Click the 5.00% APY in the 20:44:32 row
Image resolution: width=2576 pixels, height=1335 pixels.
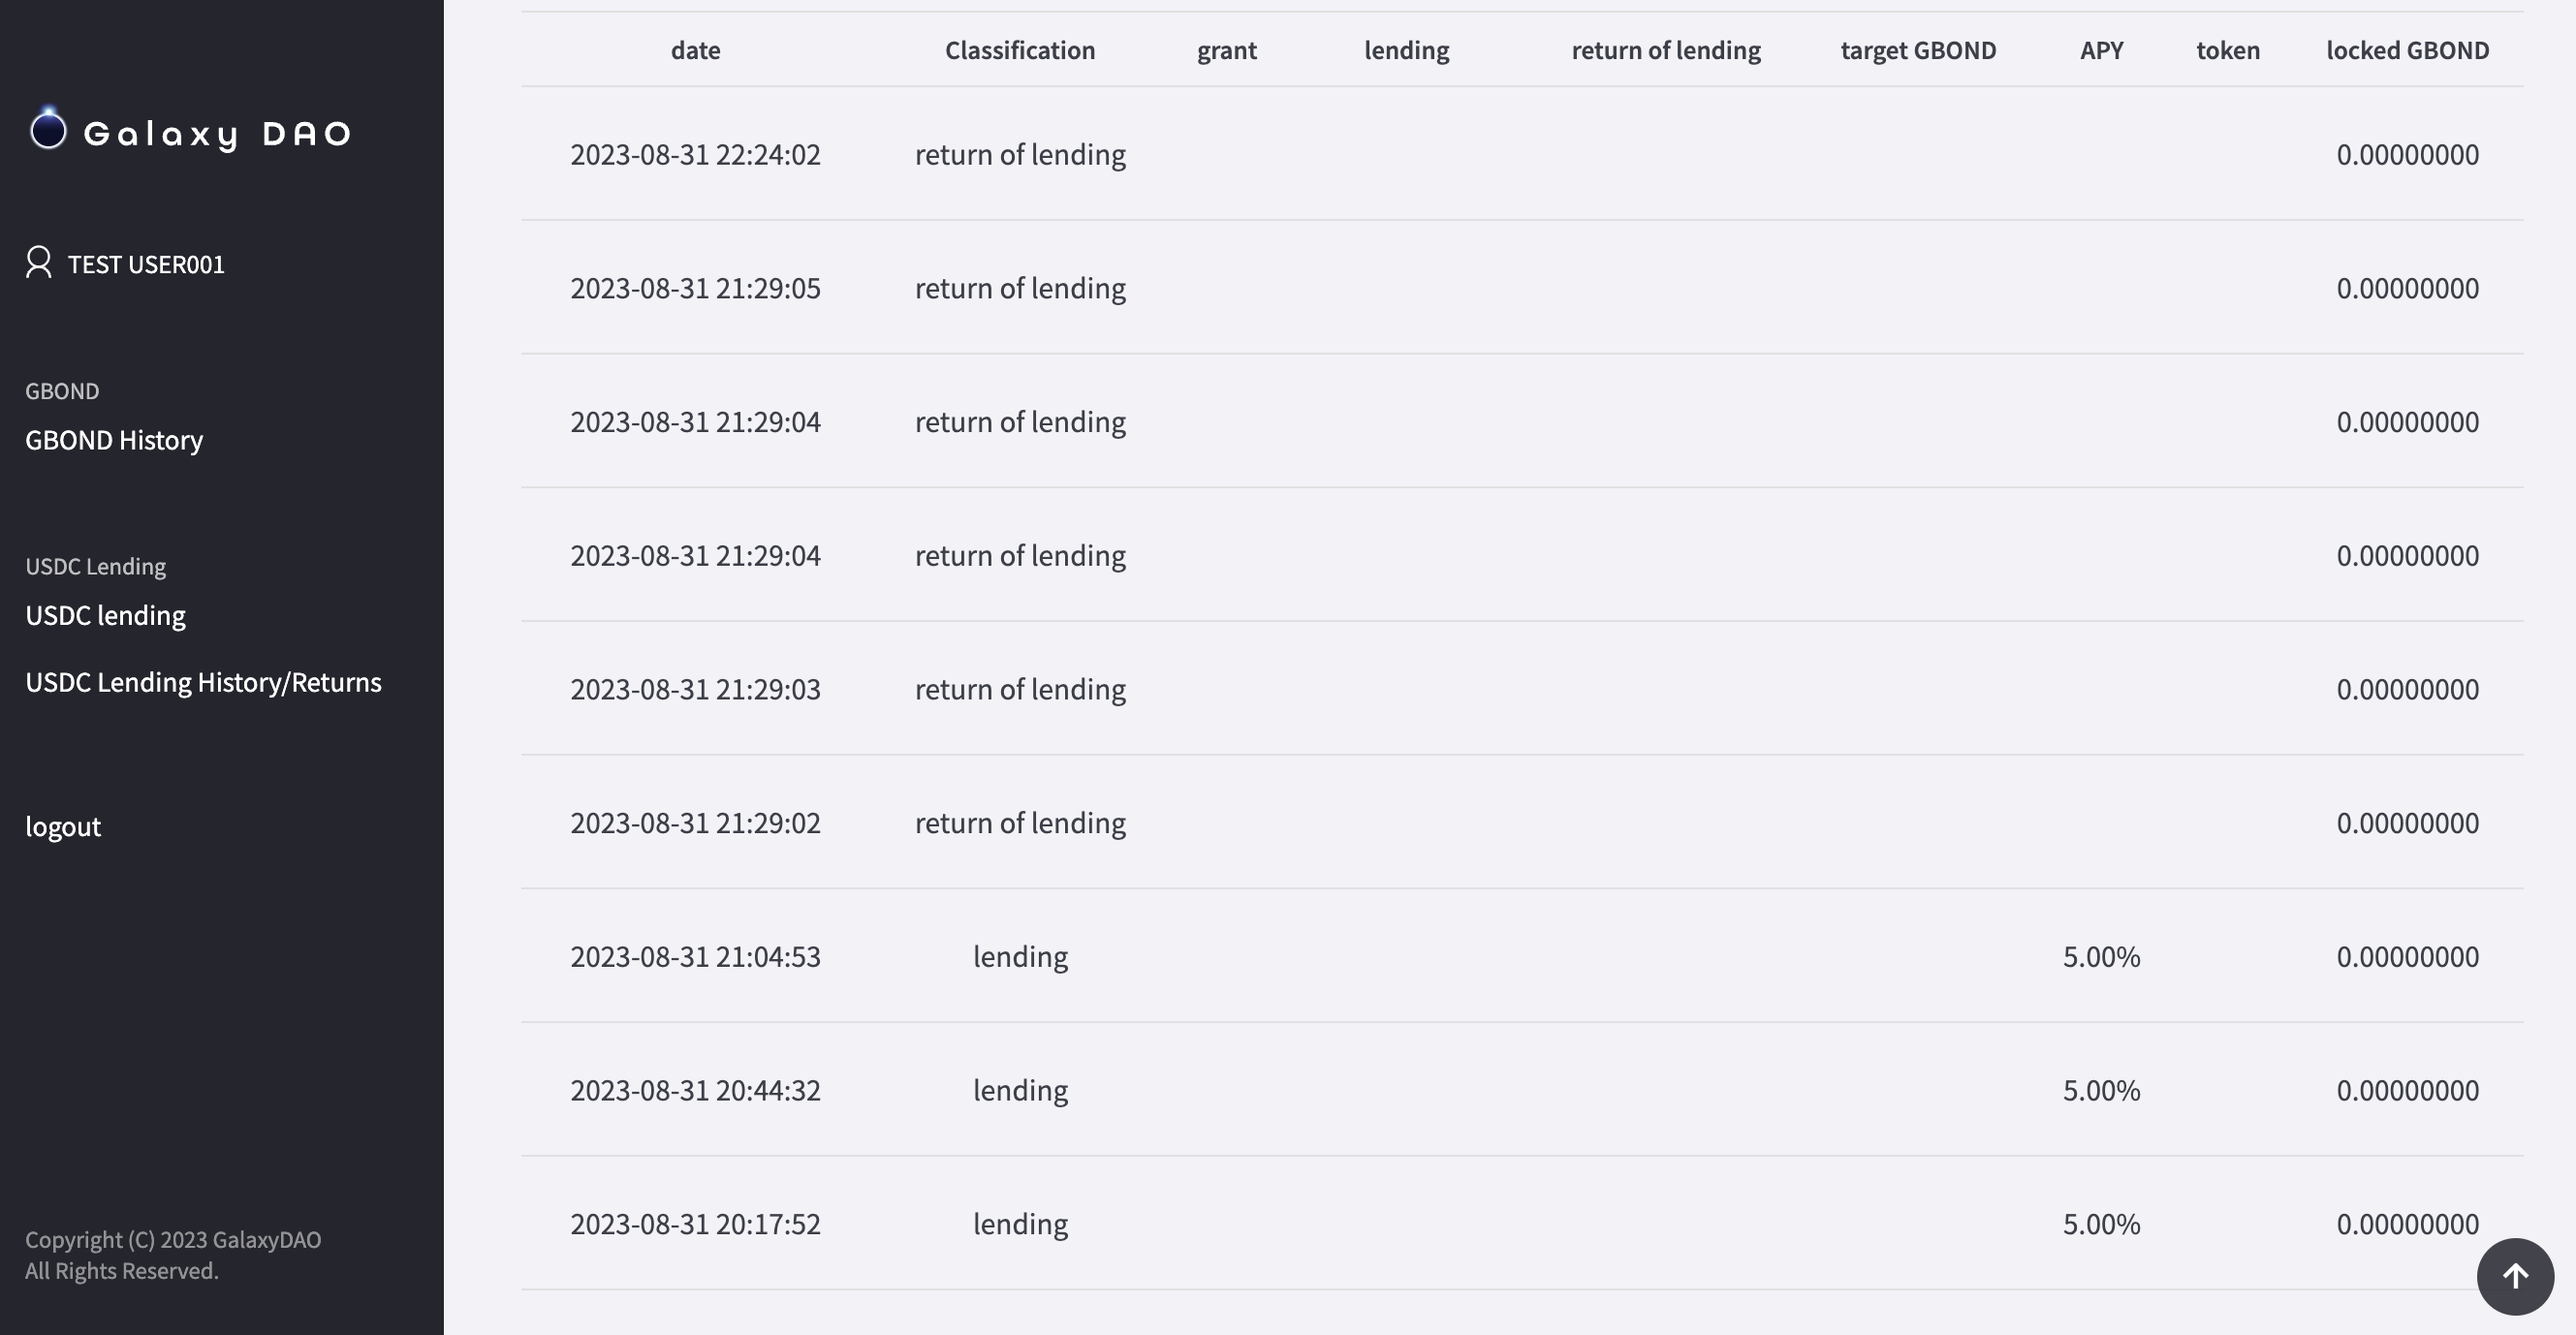[2101, 1090]
